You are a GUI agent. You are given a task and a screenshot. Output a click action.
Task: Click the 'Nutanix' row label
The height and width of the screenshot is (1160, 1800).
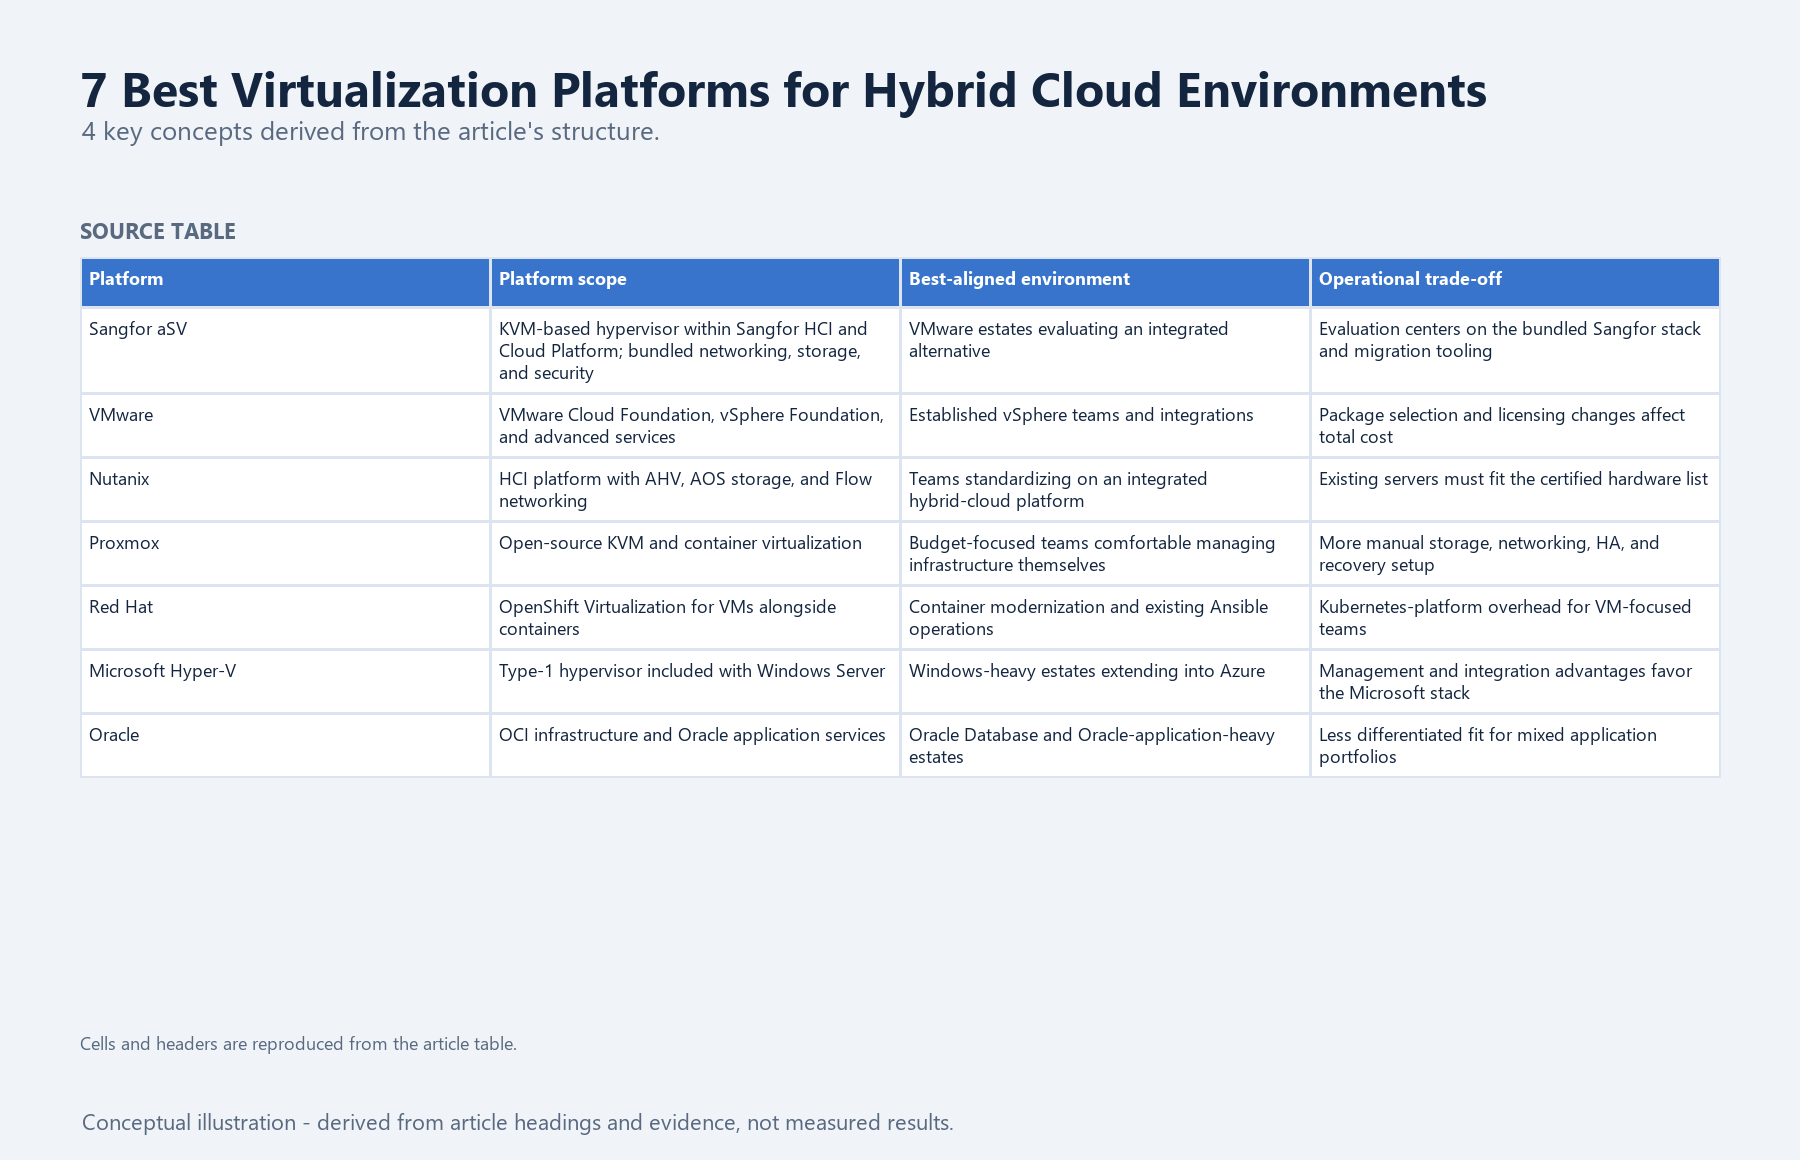pyautogui.click(x=285, y=489)
